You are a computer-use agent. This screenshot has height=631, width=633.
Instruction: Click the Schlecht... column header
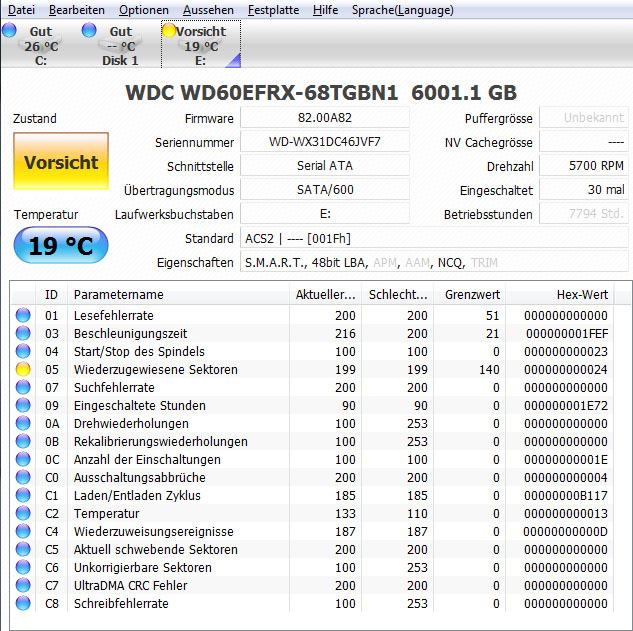[x=398, y=294]
